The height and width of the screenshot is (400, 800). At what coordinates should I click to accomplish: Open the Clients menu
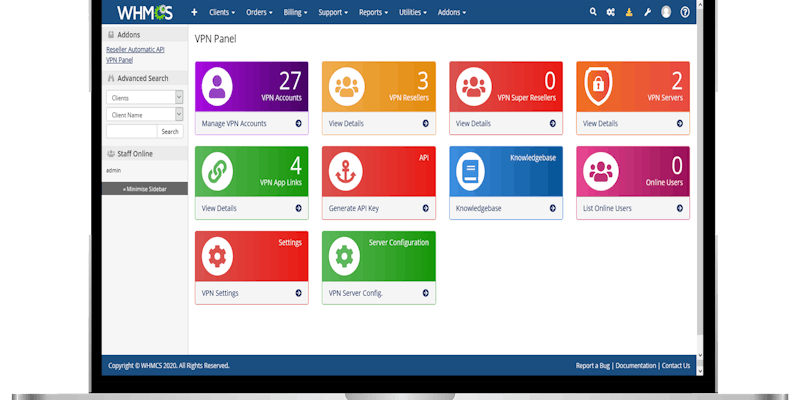[222, 12]
